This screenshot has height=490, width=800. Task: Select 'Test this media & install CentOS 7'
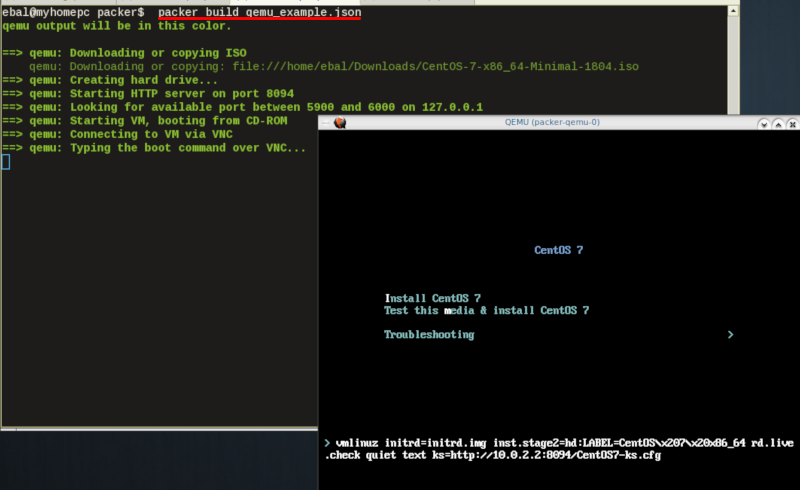tap(487, 310)
